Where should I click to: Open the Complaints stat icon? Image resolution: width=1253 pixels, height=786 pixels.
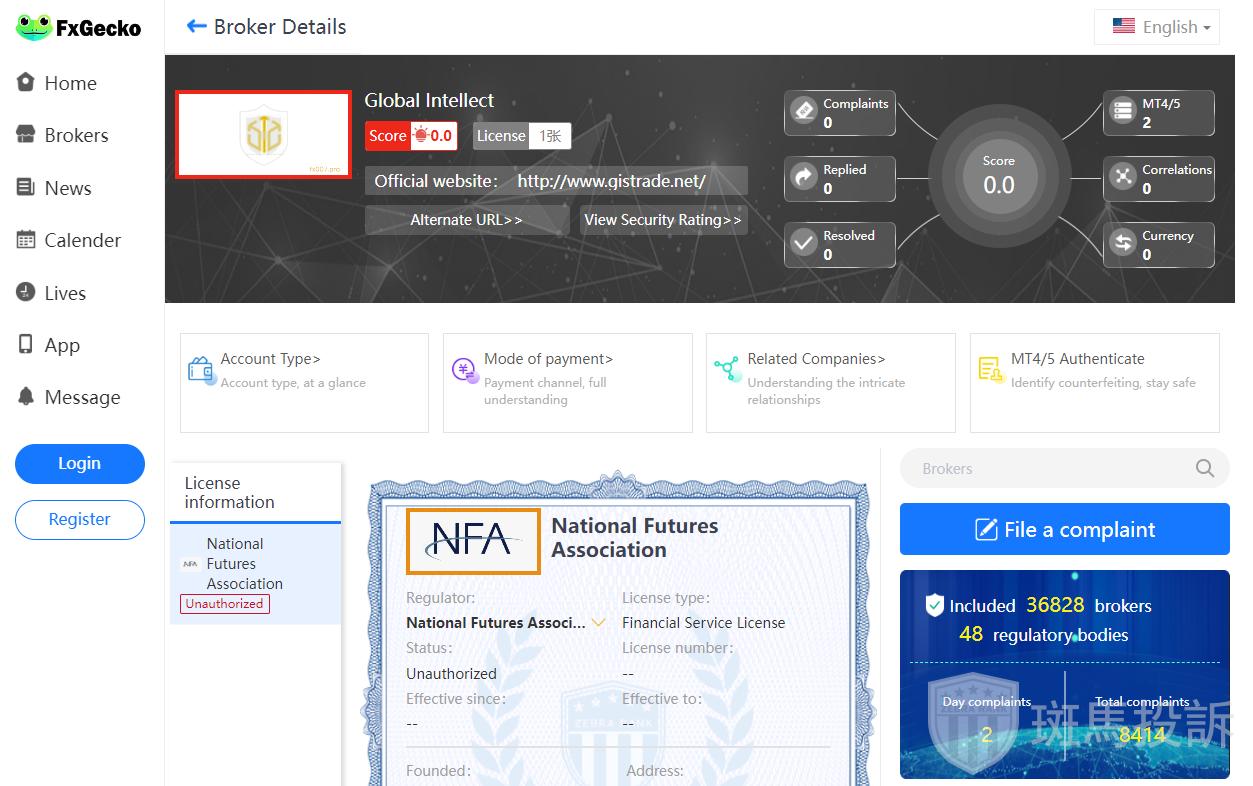pos(804,111)
